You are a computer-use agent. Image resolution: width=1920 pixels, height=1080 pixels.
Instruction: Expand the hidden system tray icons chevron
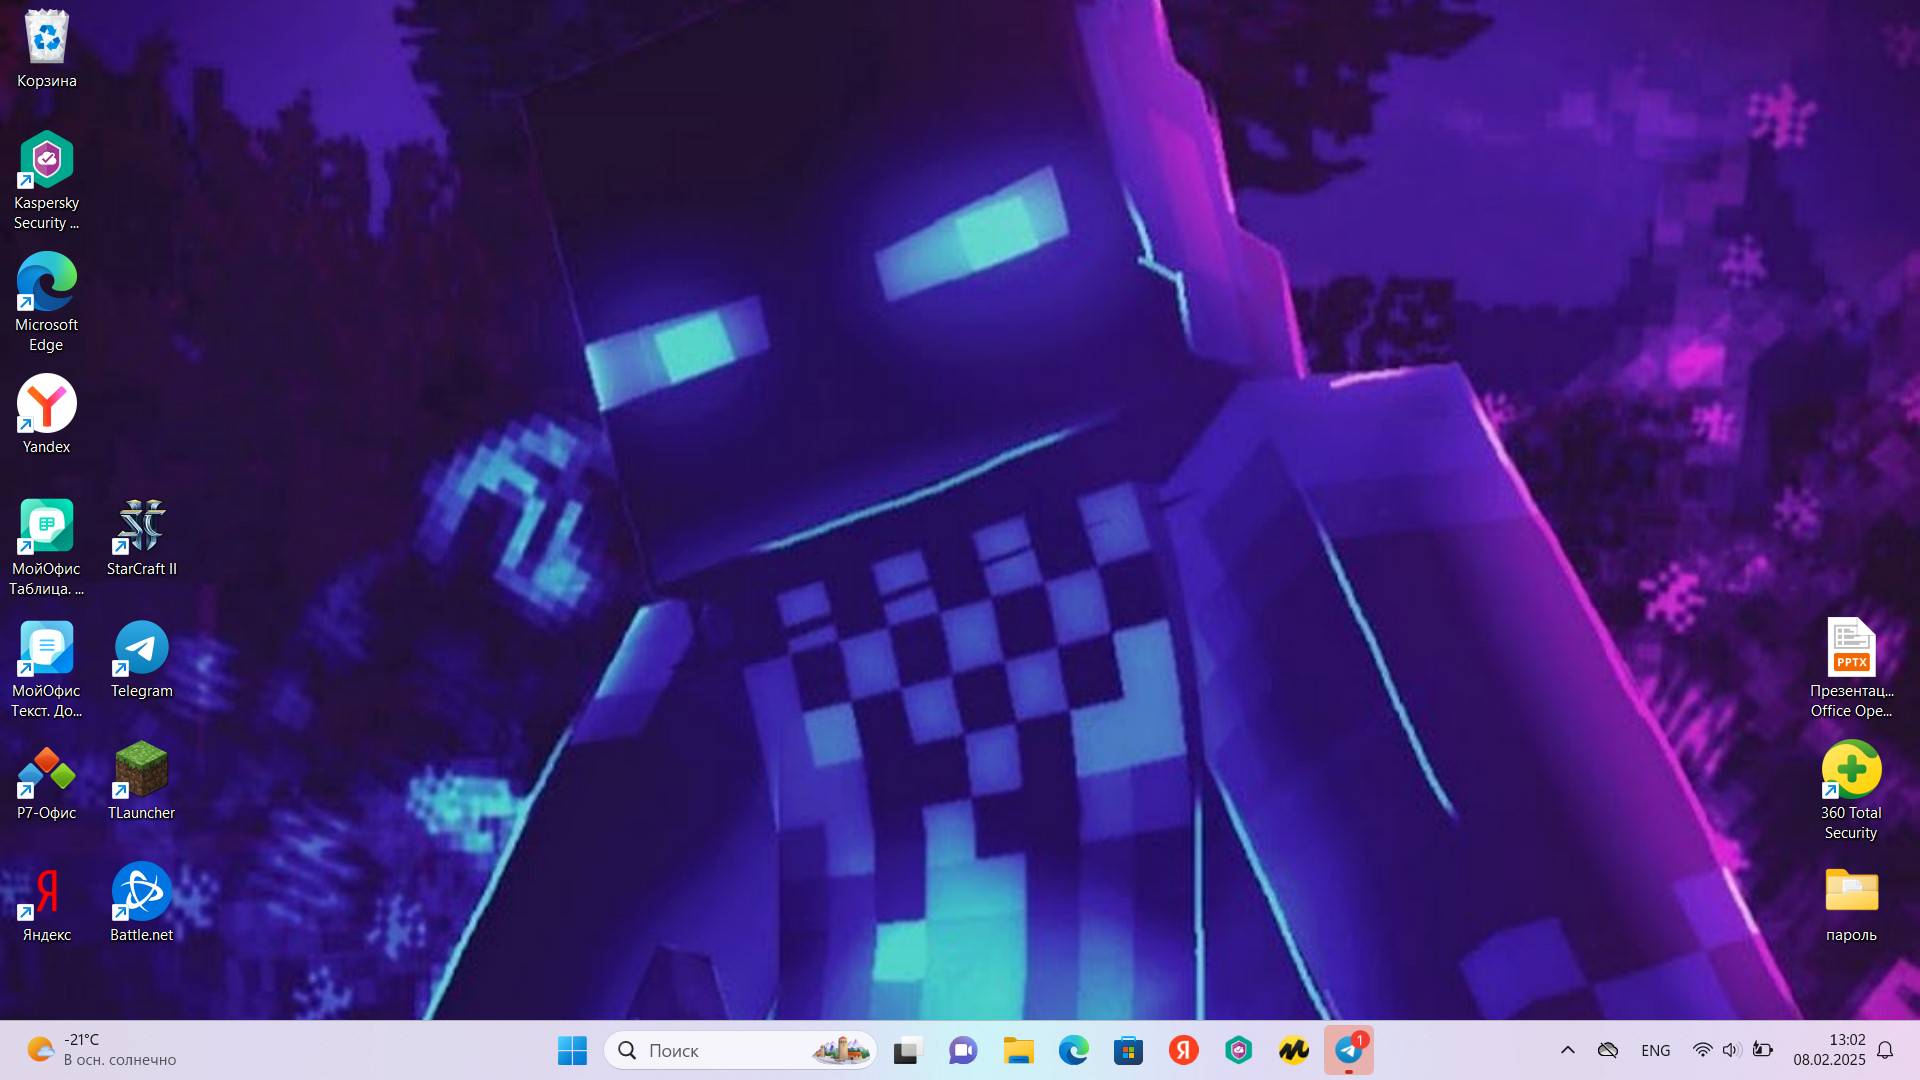click(x=1567, y=1050)
